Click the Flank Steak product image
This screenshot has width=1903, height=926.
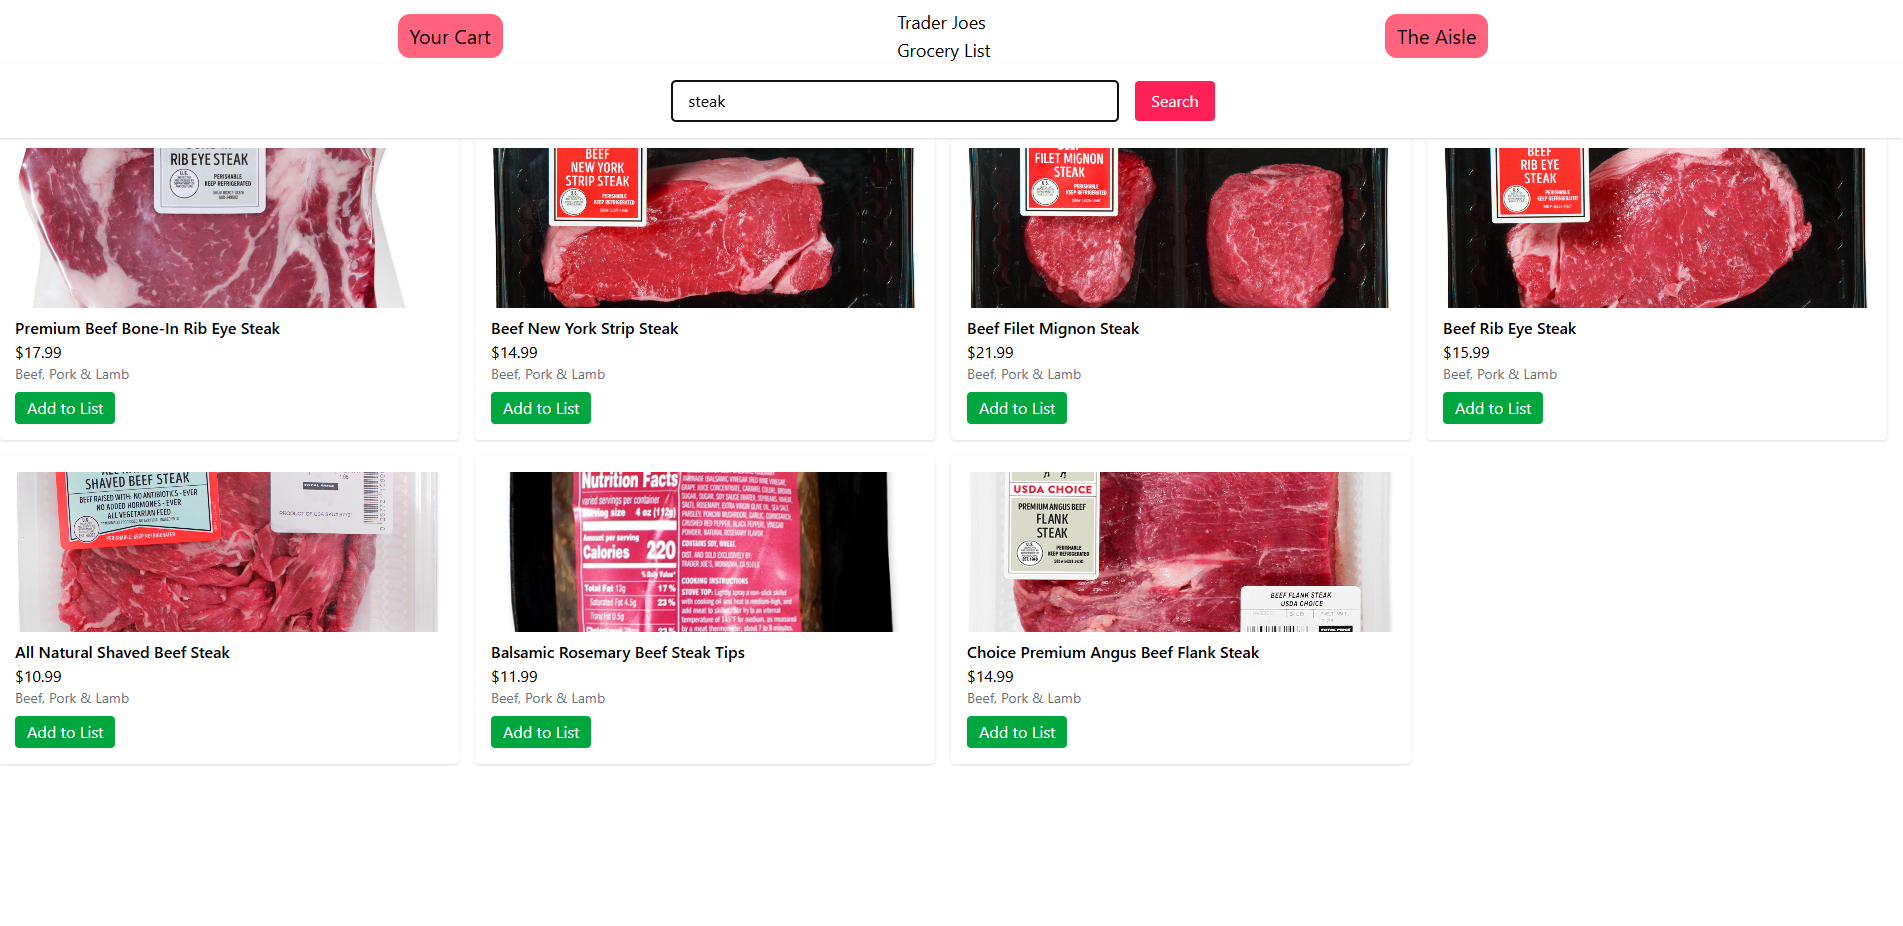pos(1181,552)
